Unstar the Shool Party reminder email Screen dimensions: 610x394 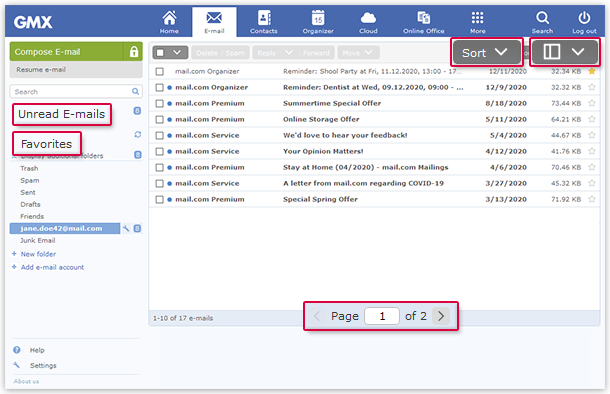click(x=592, y=71)
